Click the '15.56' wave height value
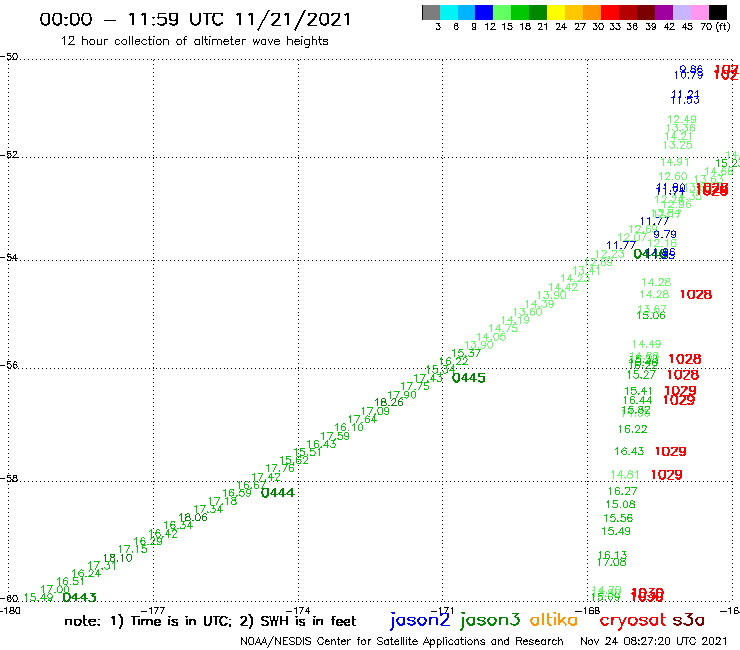 pyautogui.click(x=618, y=518)
